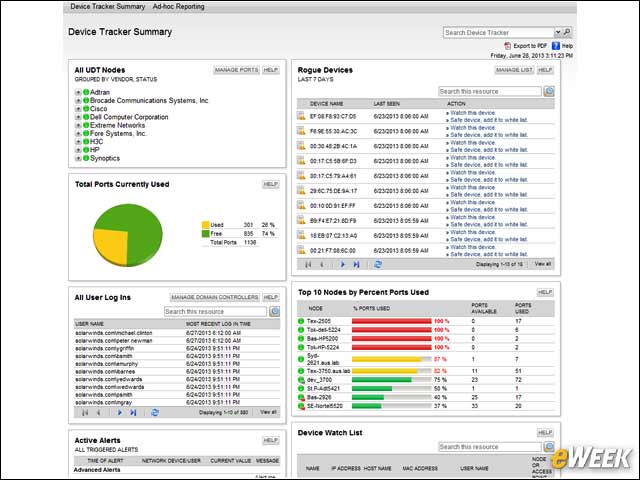Screen dimensions: 640x480
Task: Go to first page in Rogue Devices
Action: (x=308, y=264)
